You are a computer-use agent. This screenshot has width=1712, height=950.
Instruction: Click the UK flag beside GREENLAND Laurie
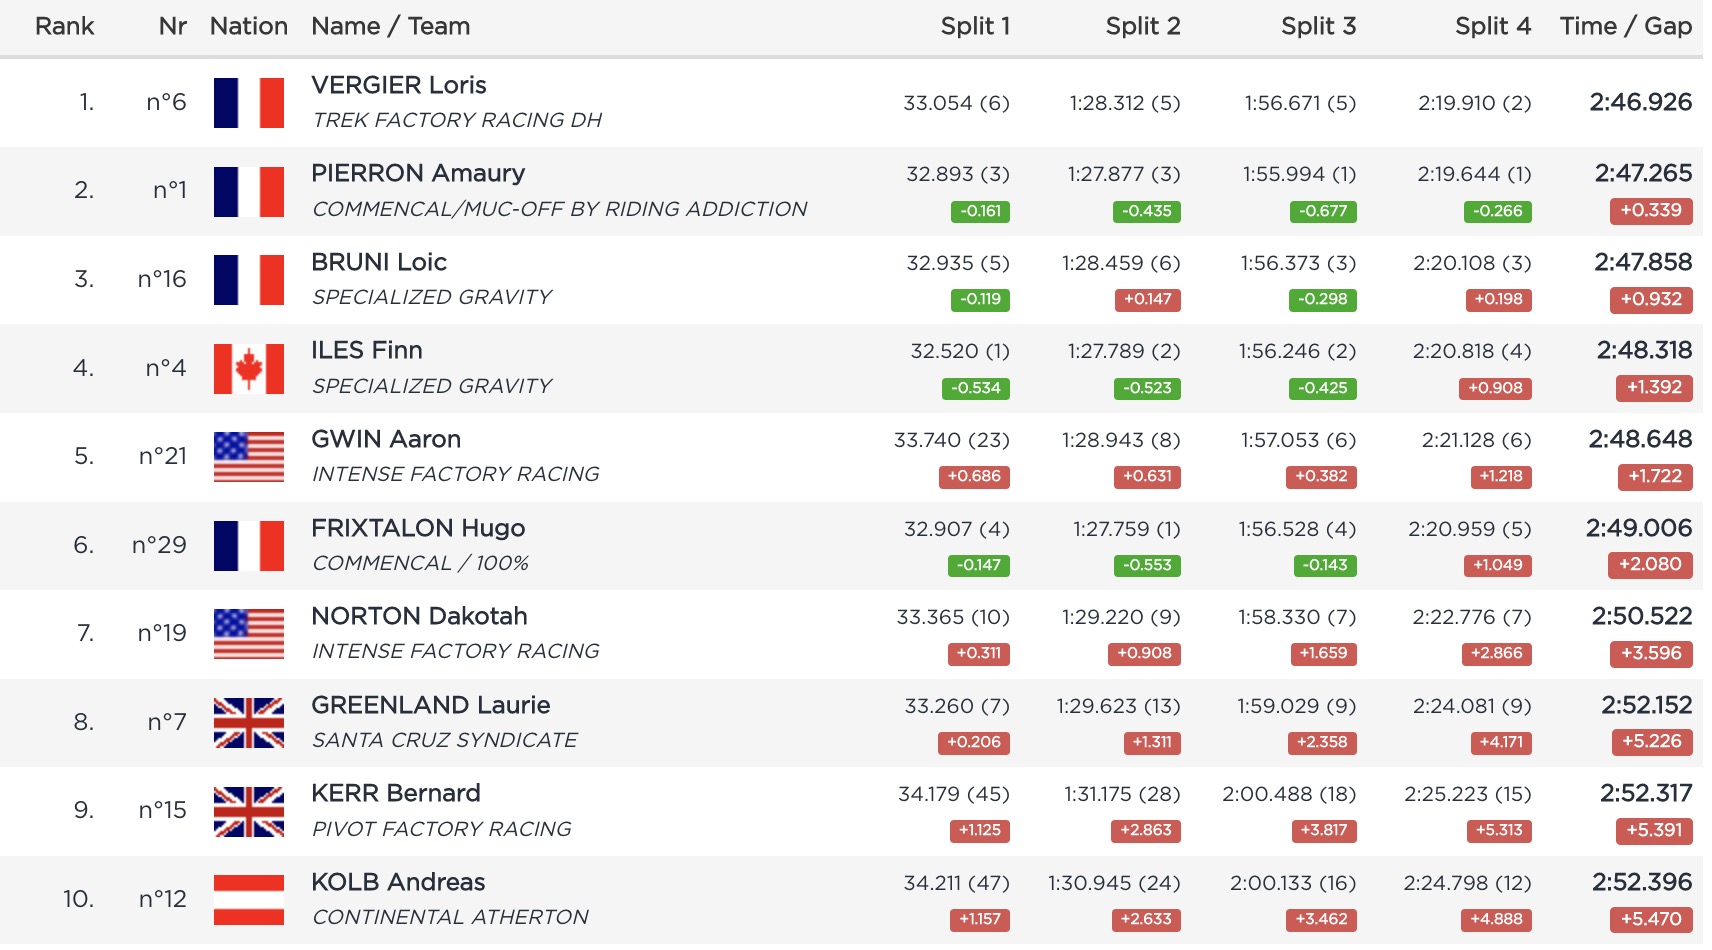(248, 722)
